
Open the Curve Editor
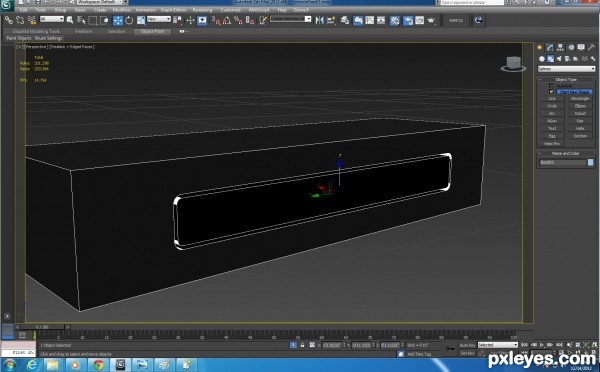(x=370, y=20)
